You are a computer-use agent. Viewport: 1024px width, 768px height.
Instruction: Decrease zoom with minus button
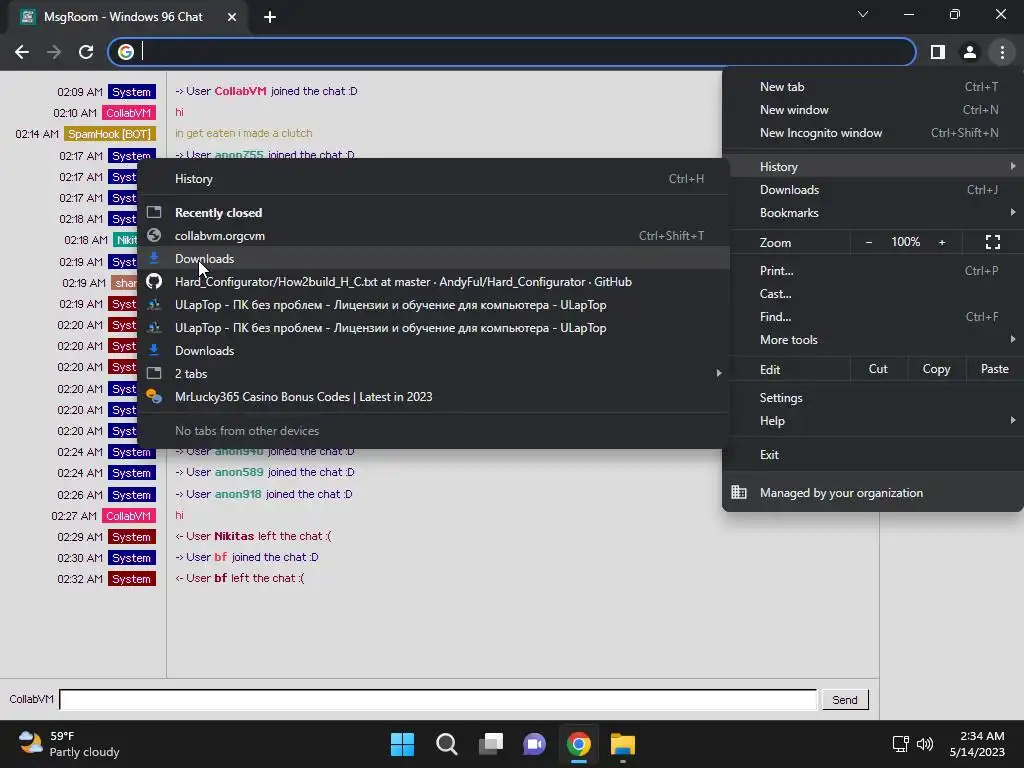[869, 242]
